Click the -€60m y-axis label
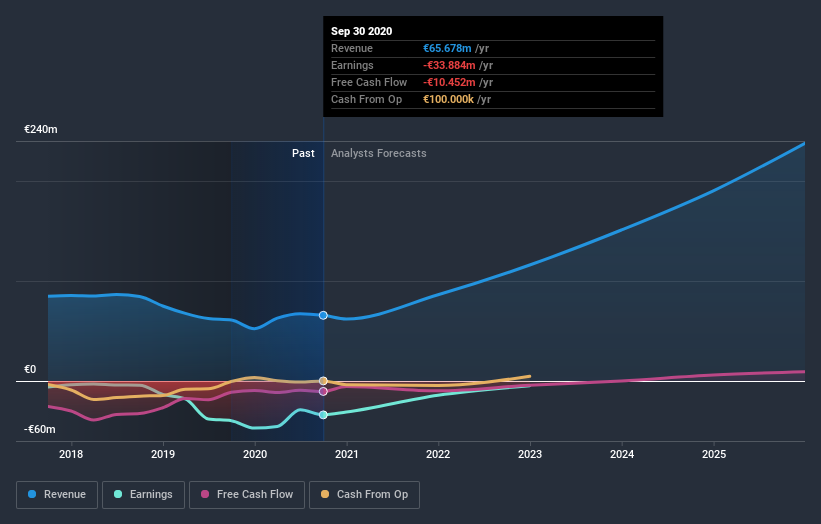 [x=40, y=429]
